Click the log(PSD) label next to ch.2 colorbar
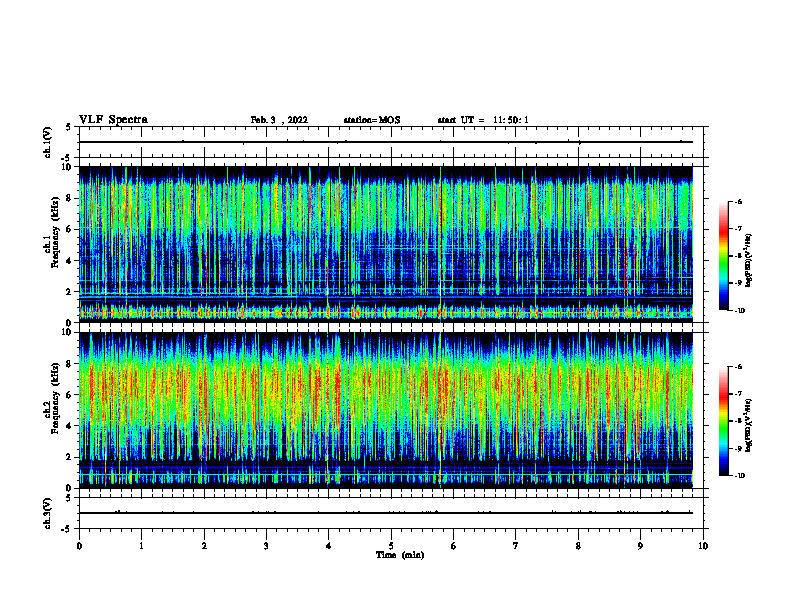792x612 pixels. [x=748, y=425]
